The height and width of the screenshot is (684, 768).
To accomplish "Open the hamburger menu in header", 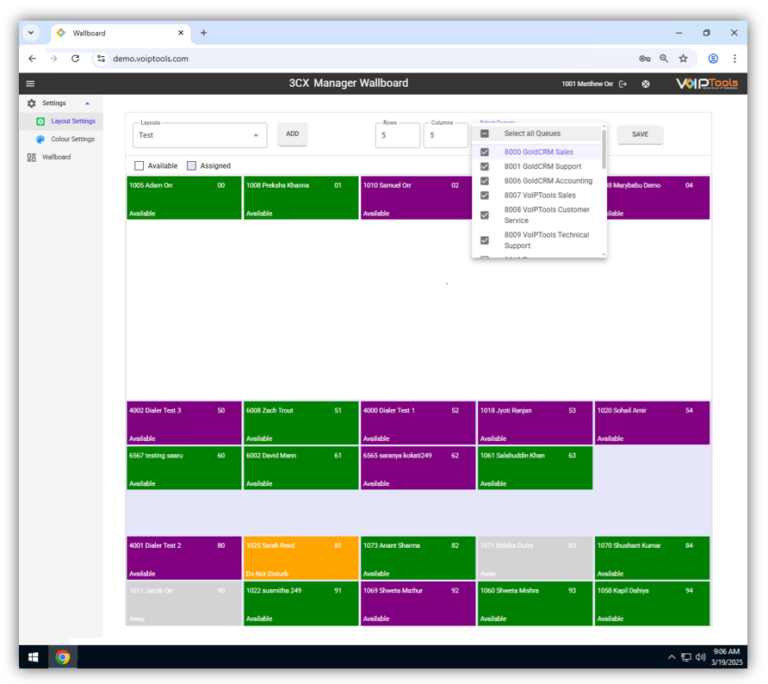I will point(30,84).
